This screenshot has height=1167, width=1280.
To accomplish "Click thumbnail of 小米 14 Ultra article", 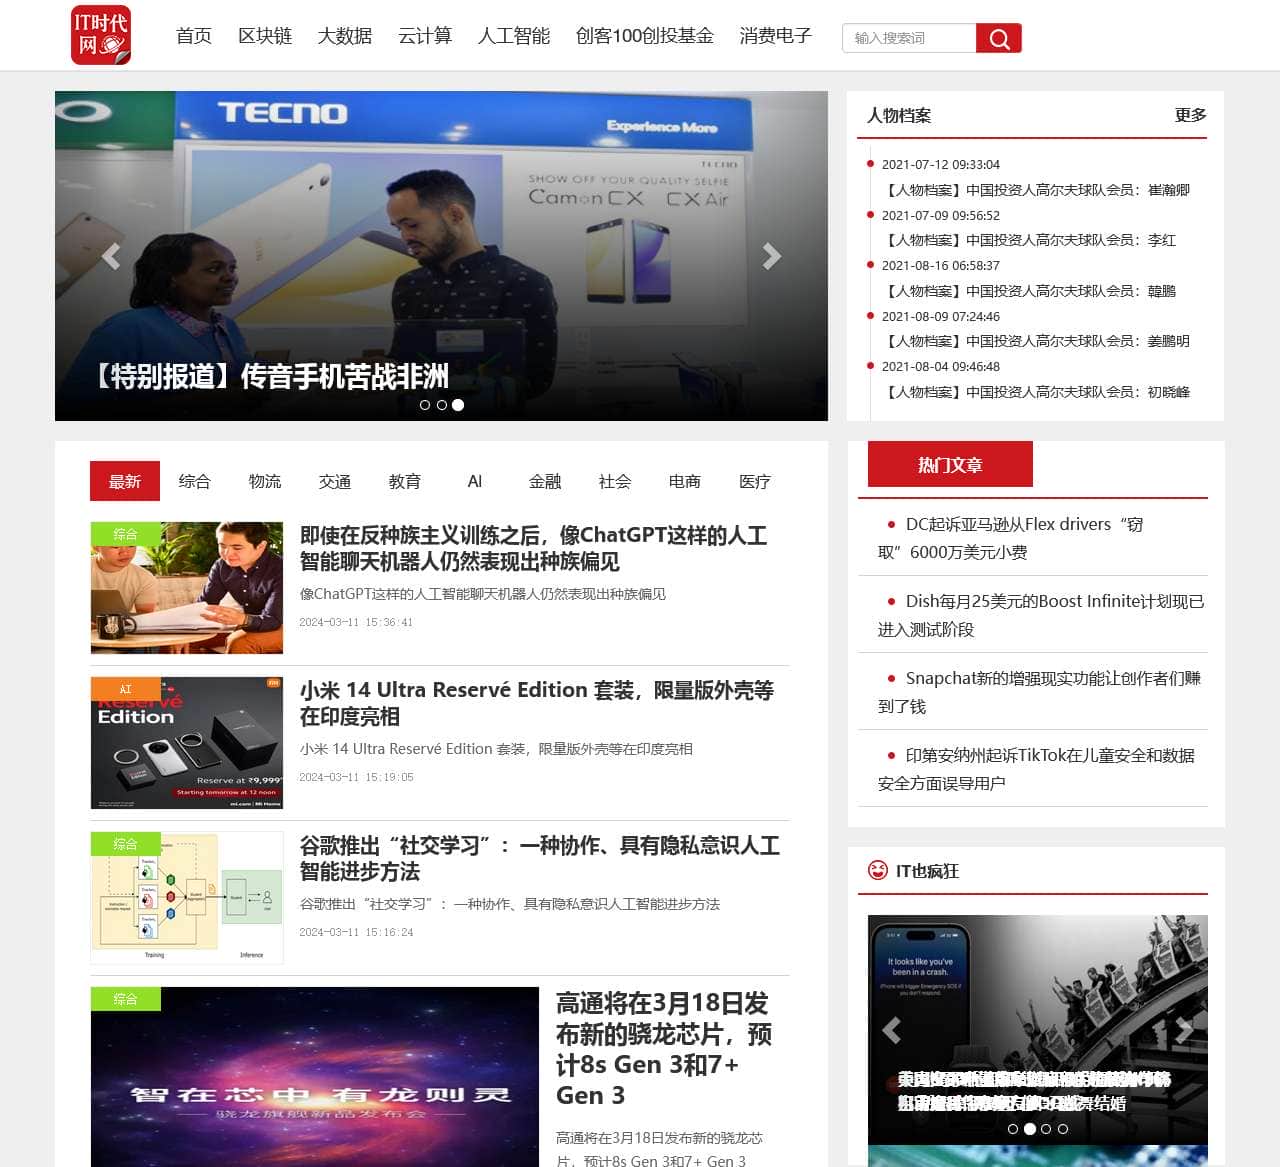I will click(x=187, y=743).
